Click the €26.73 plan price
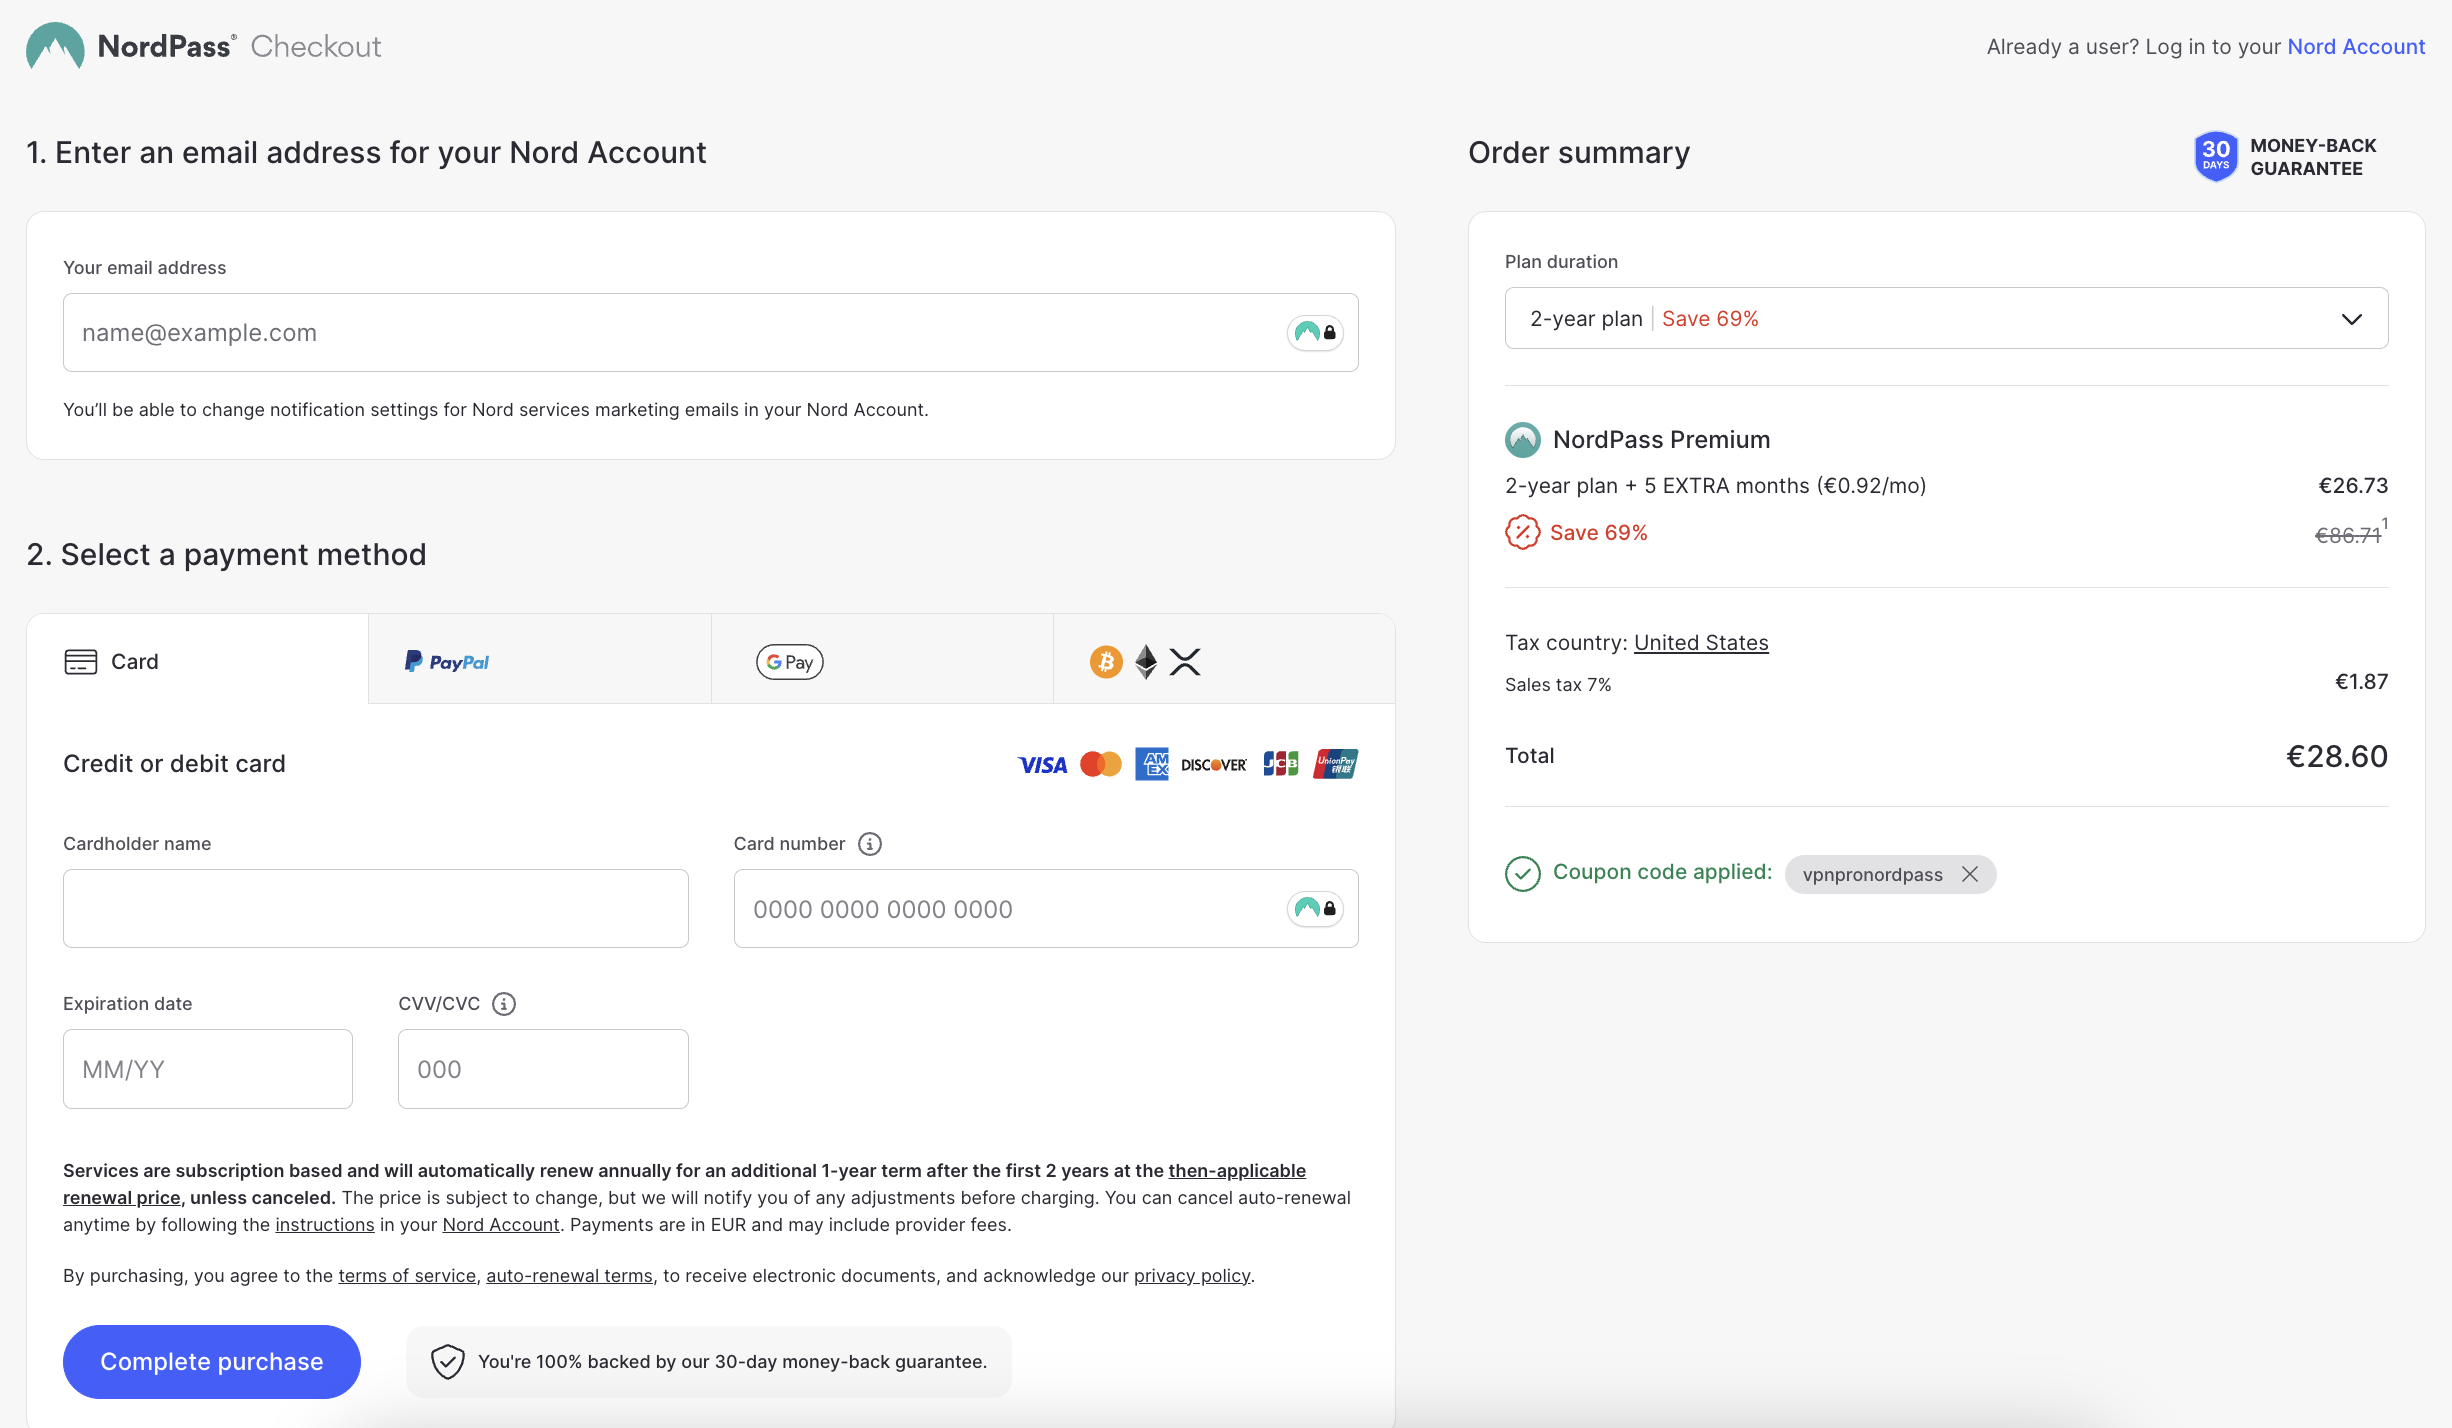The height and width of the screenshot is (1428, 2452). (2353, 486)
